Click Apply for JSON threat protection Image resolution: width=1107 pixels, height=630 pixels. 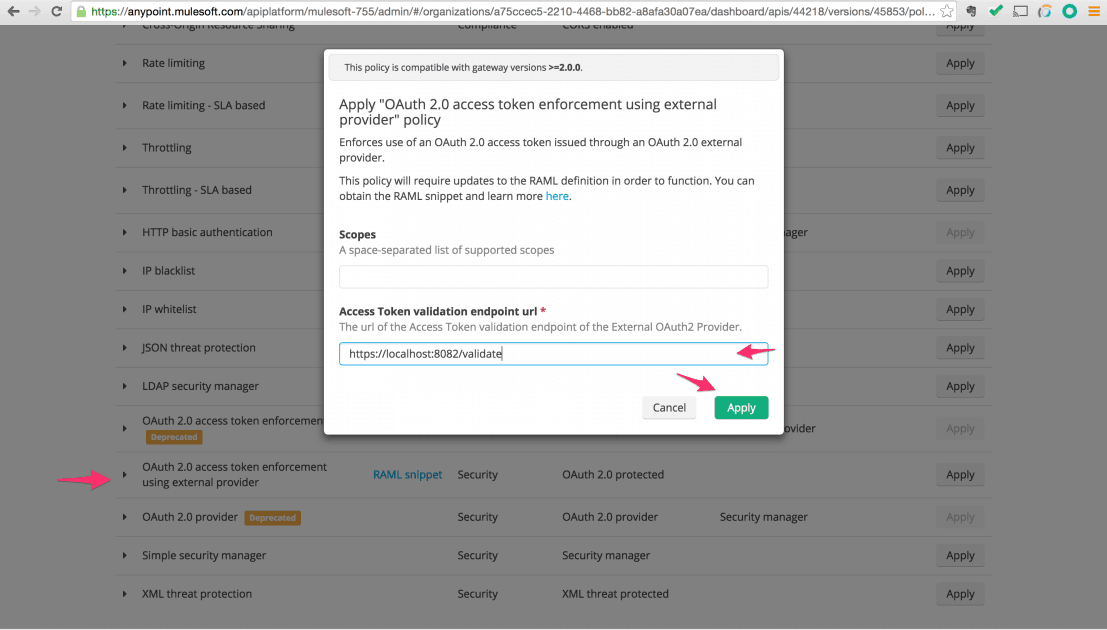[960, 348]
